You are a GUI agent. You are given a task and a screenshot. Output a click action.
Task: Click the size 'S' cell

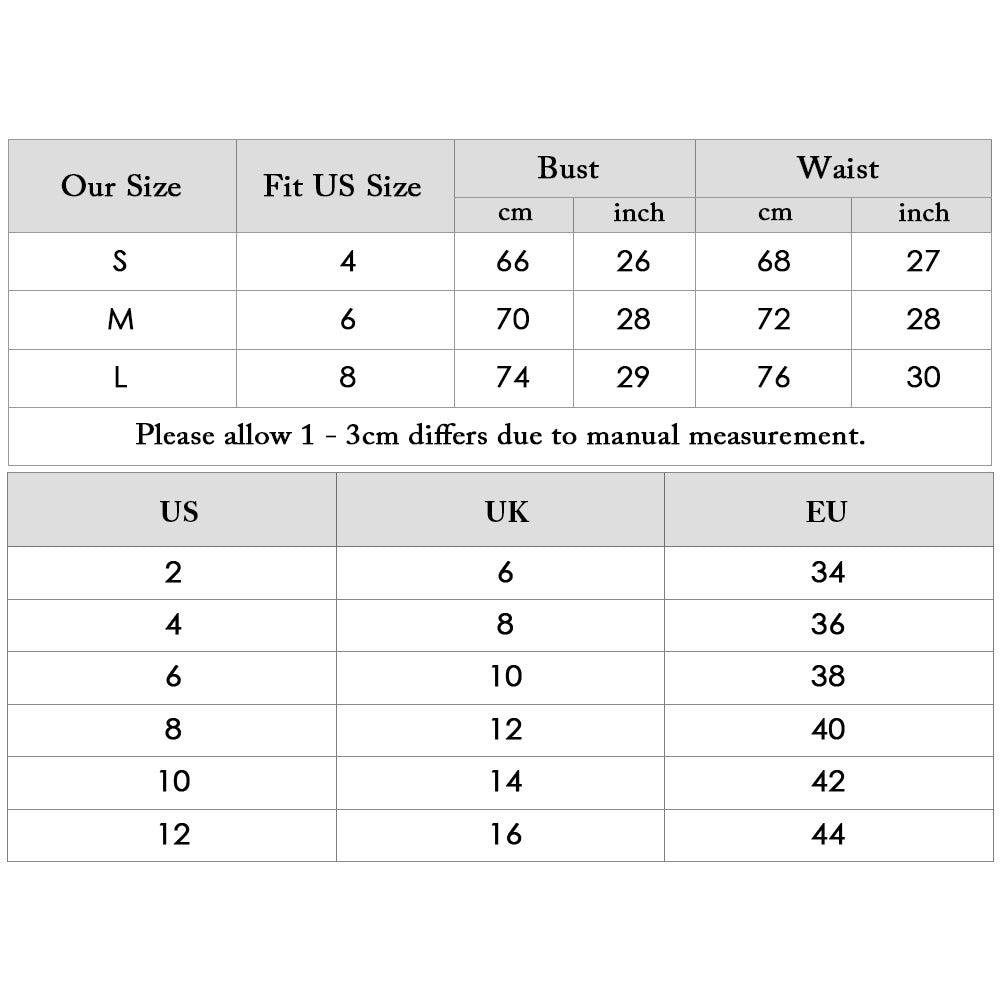[x=121, y=262]
